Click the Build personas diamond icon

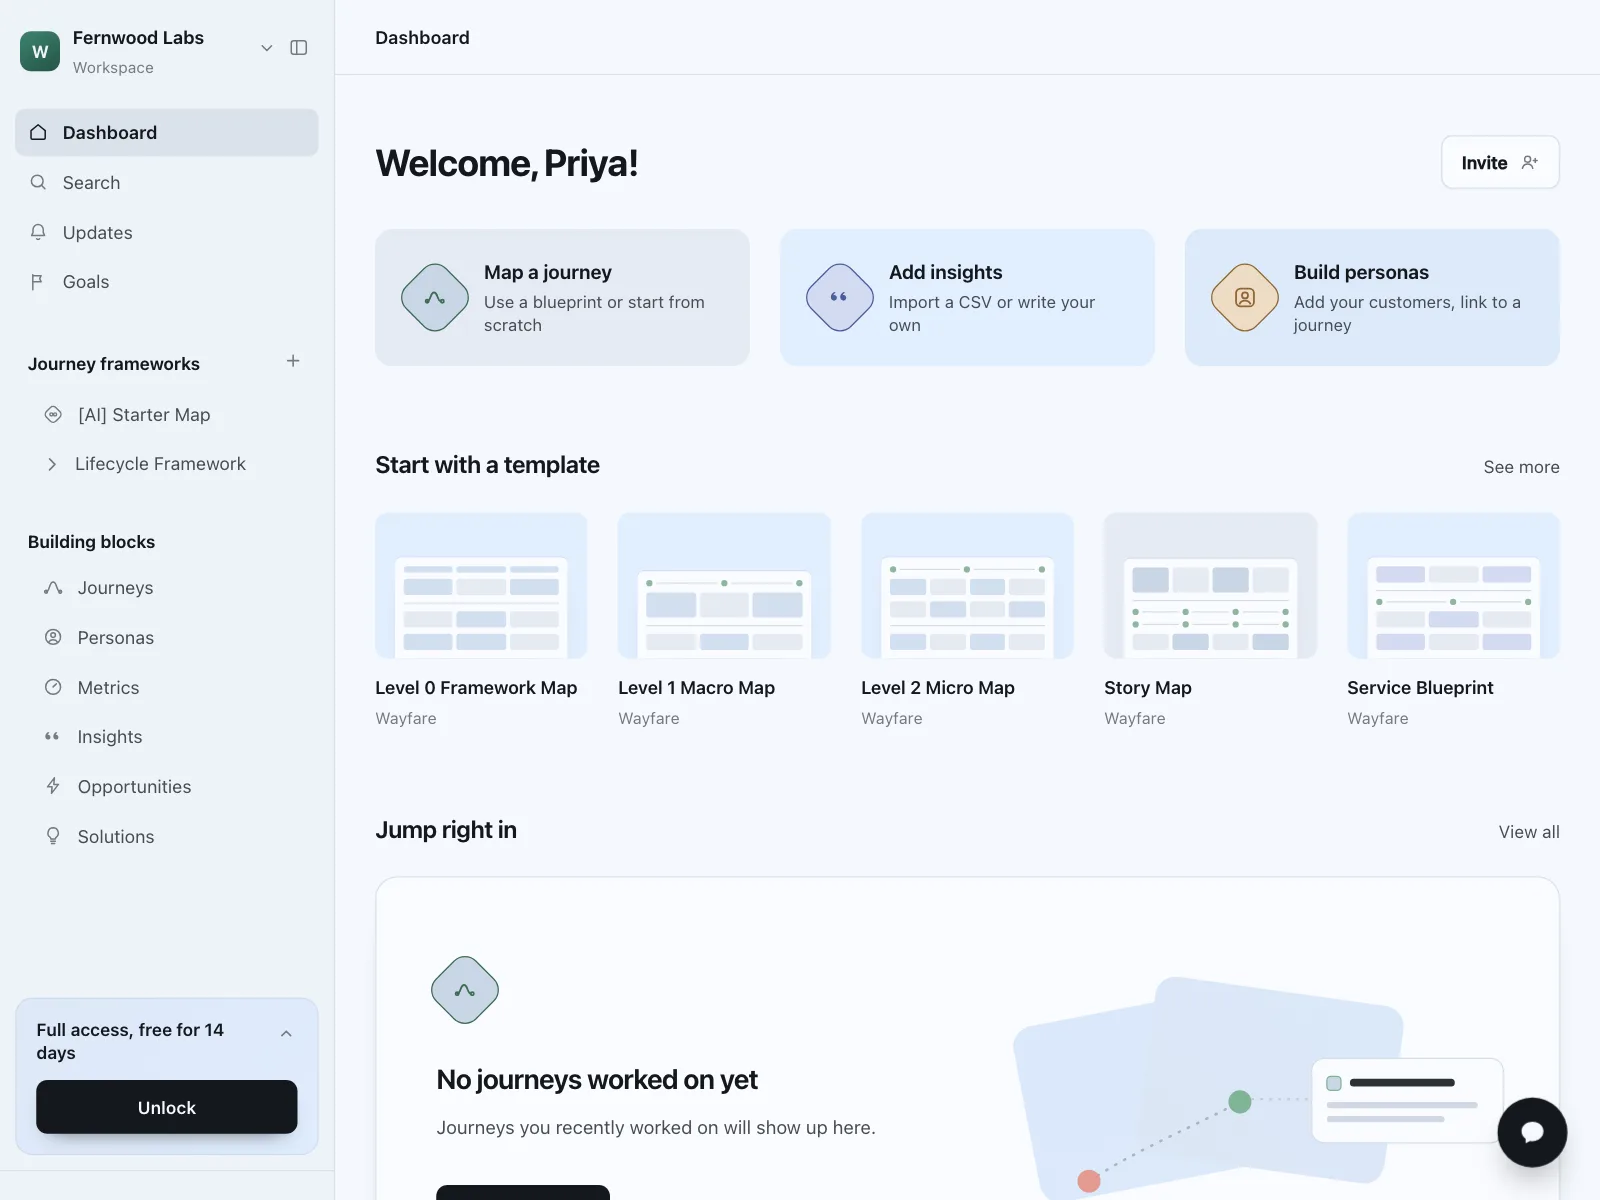[x=1245, y=298]
